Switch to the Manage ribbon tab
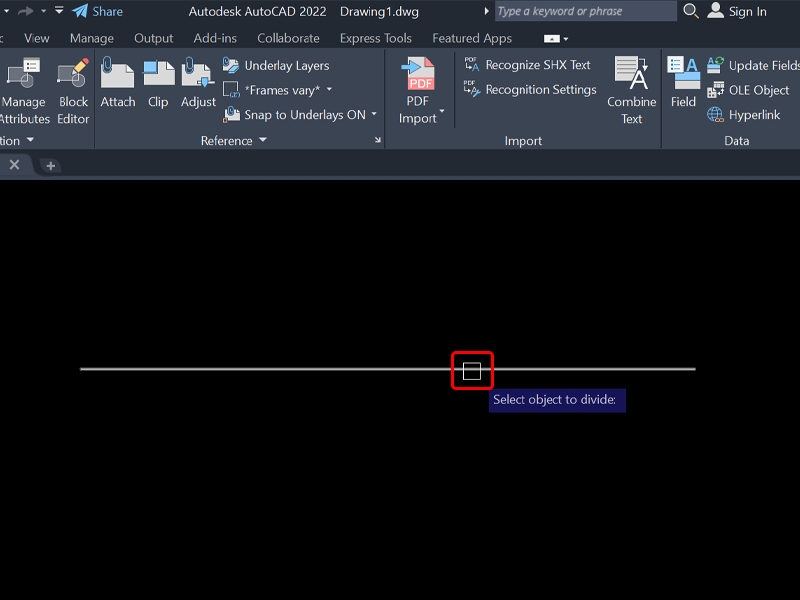The image size is (800, 600). [x=92, y=38]
